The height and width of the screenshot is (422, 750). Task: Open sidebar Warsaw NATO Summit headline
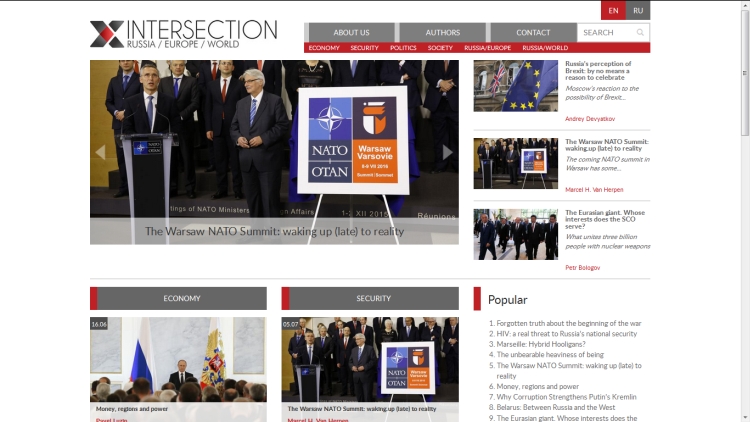coord(607,145)
